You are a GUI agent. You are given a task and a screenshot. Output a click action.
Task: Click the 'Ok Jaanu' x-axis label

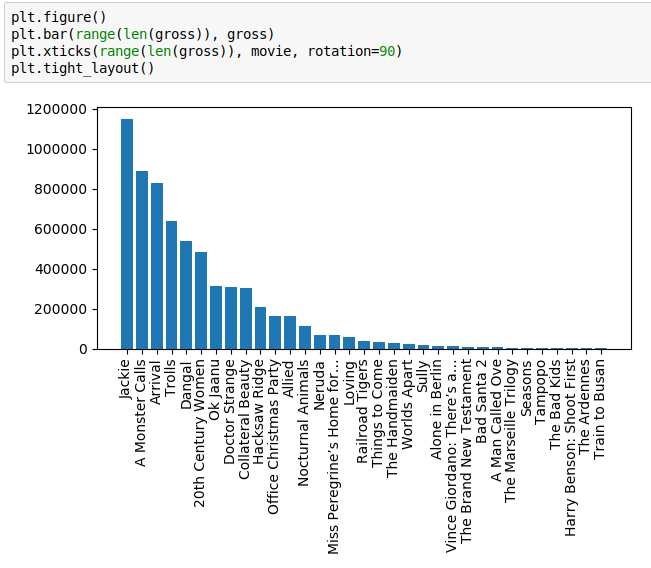pos(214,390)
